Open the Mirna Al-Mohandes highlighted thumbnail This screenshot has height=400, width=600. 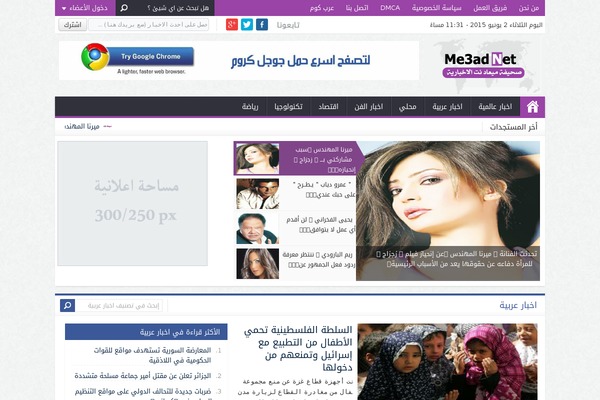point(257,158)
